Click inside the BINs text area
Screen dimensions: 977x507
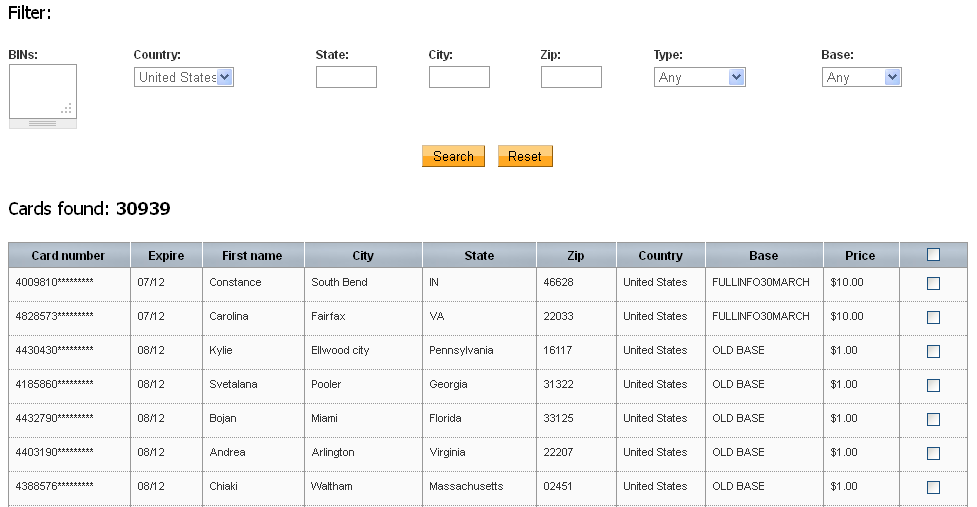pyautogui.click(x=43, y=92)
